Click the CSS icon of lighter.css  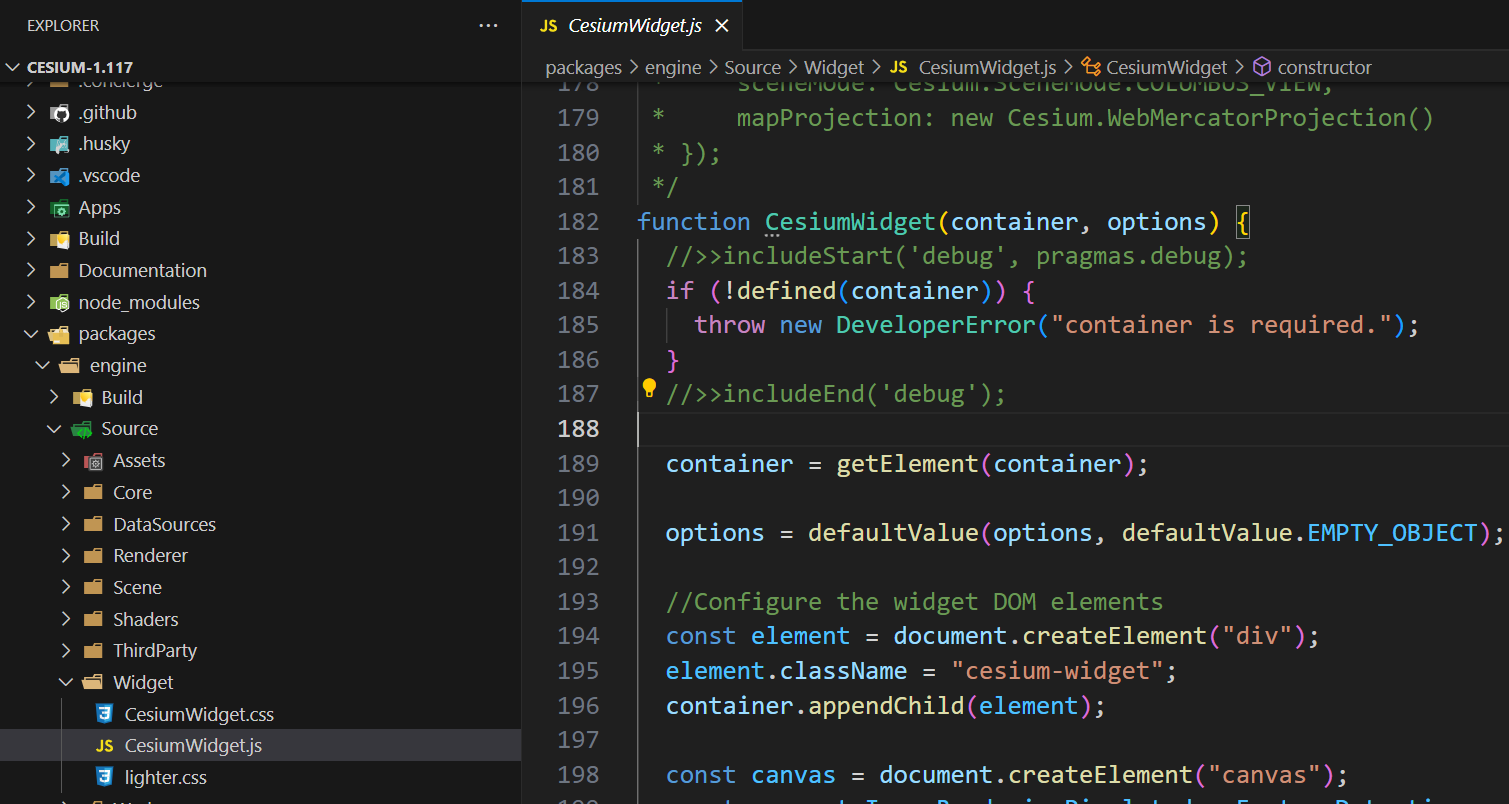(104, 778)
